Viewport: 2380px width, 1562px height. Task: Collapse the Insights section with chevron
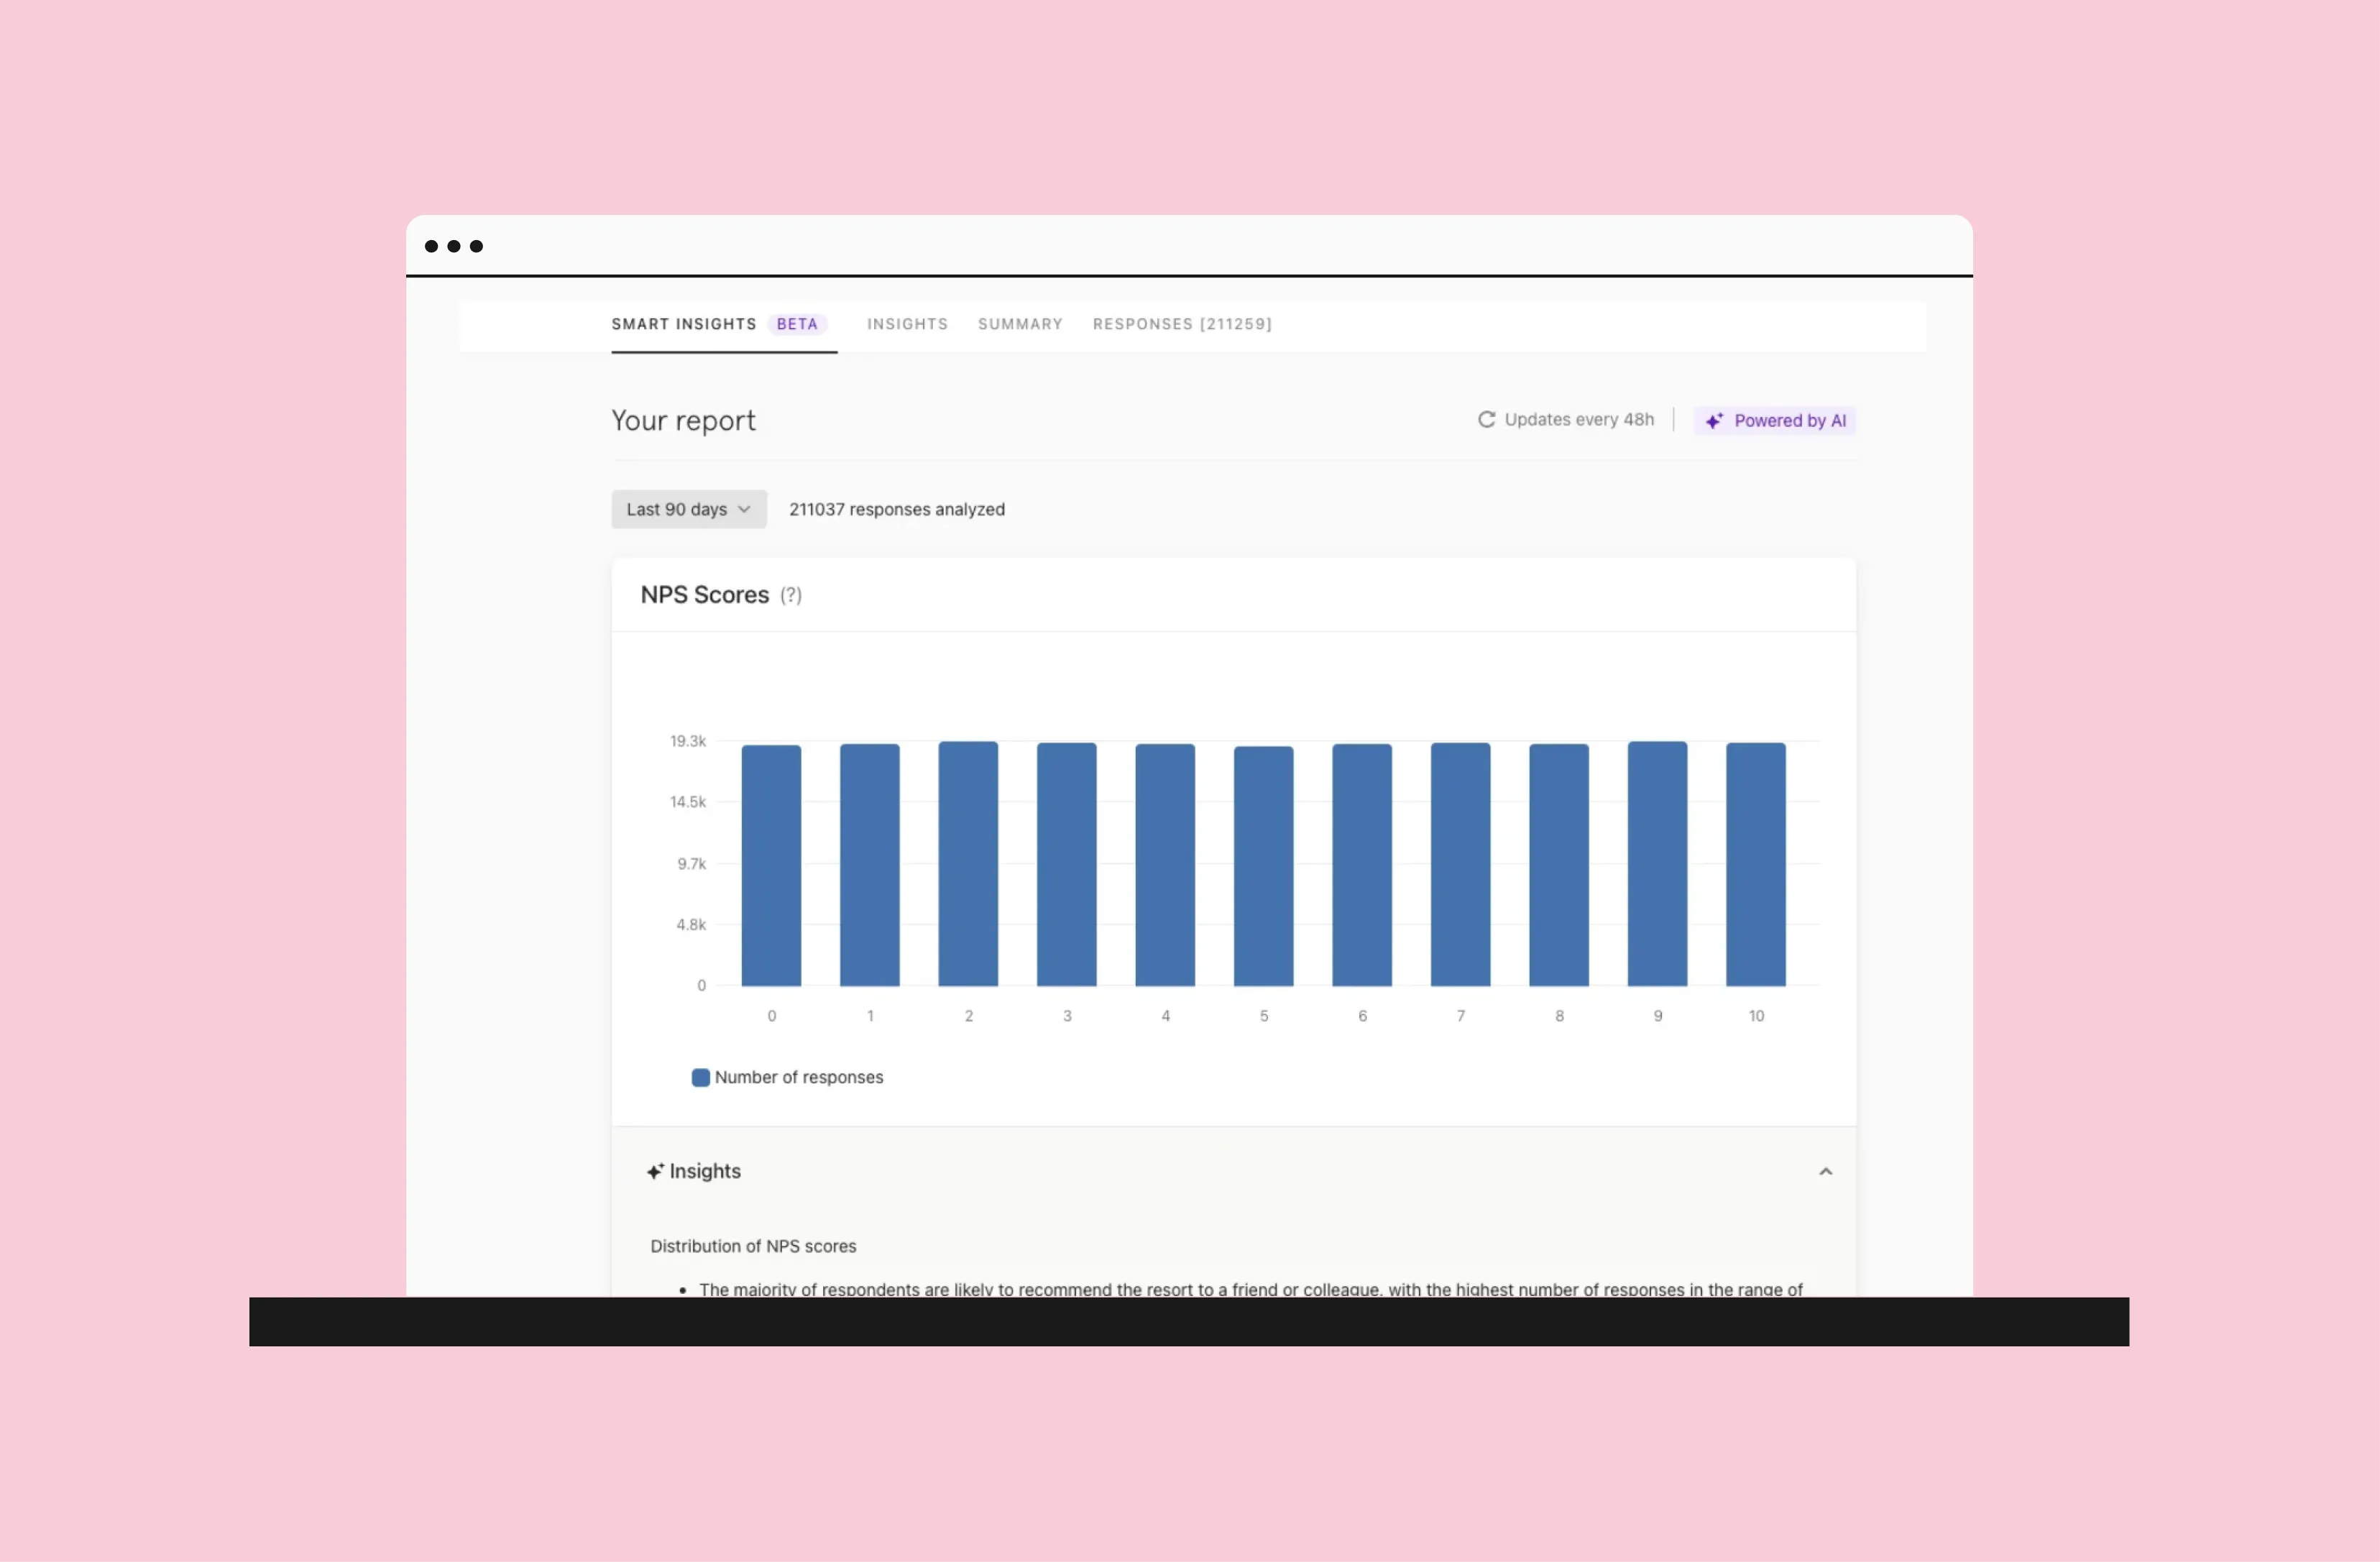1825,1171
